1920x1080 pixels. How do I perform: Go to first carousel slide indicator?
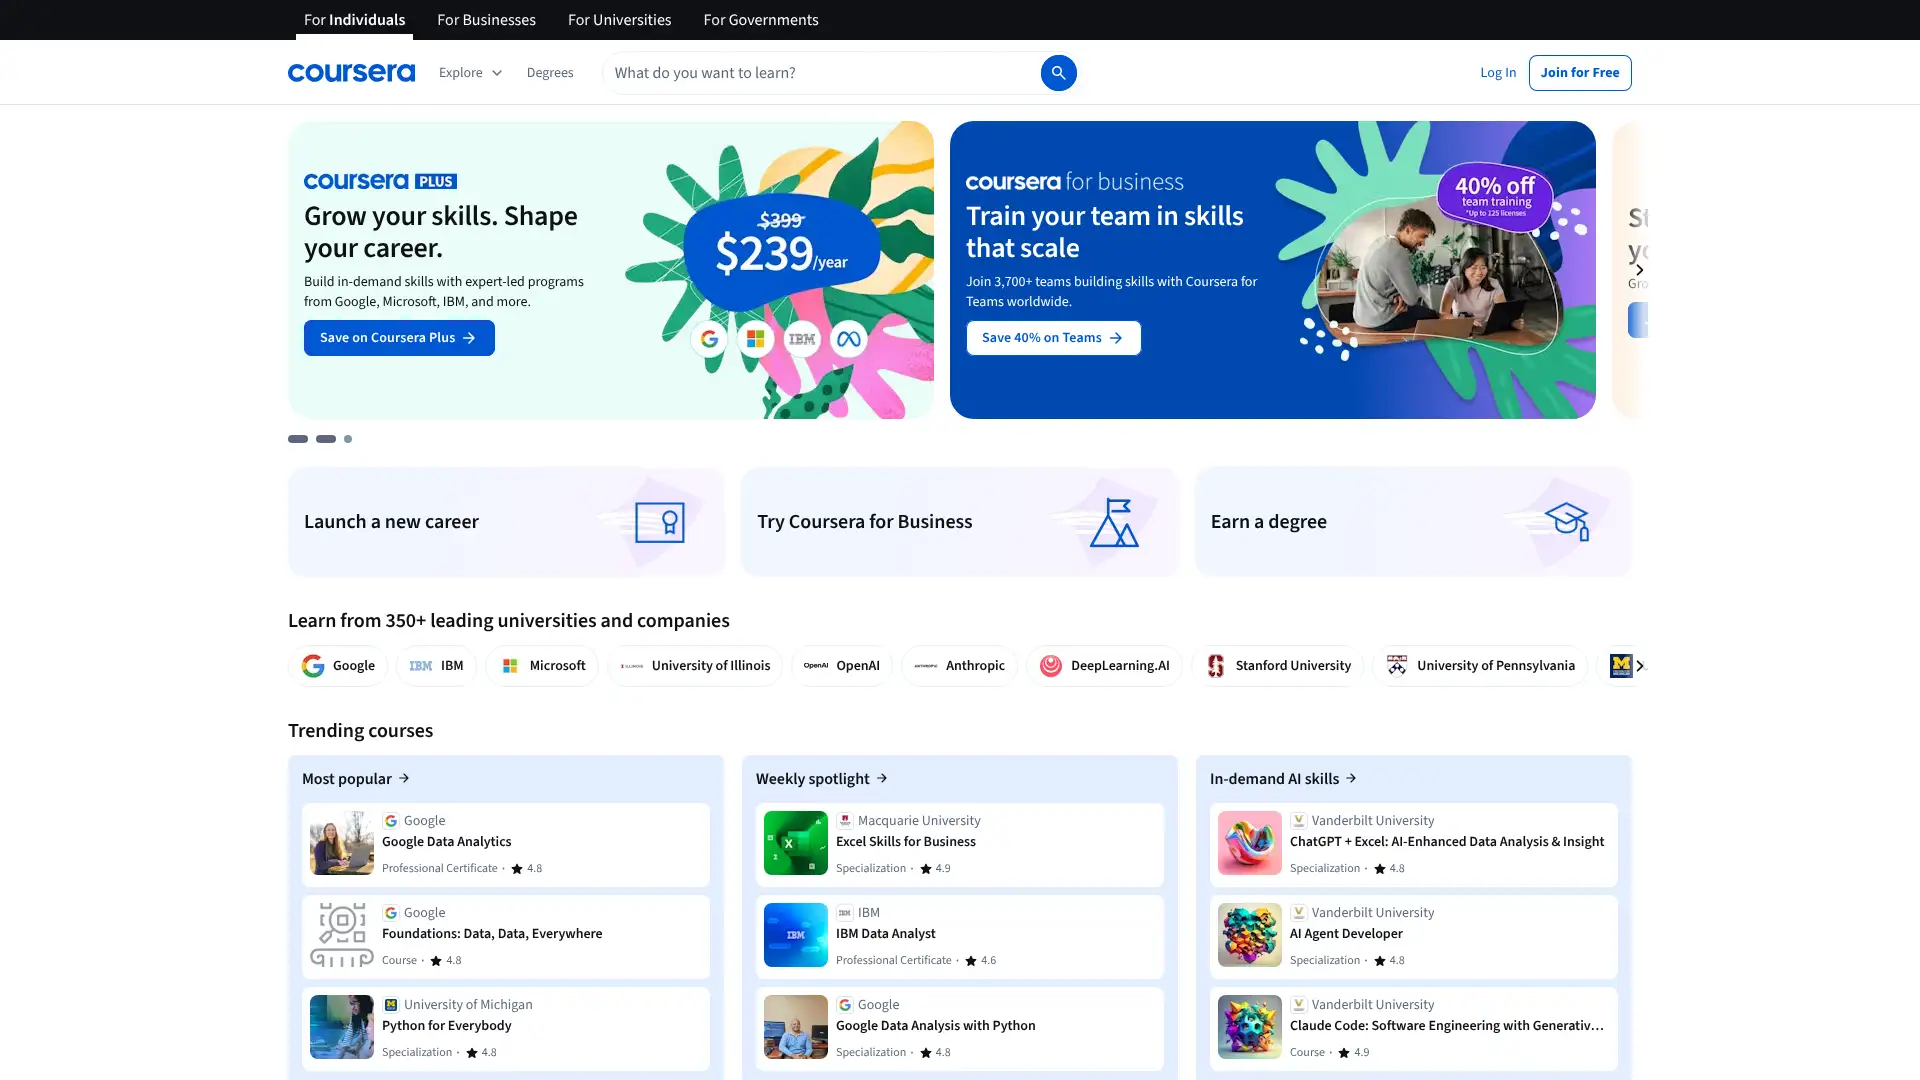tap(298, 439)
